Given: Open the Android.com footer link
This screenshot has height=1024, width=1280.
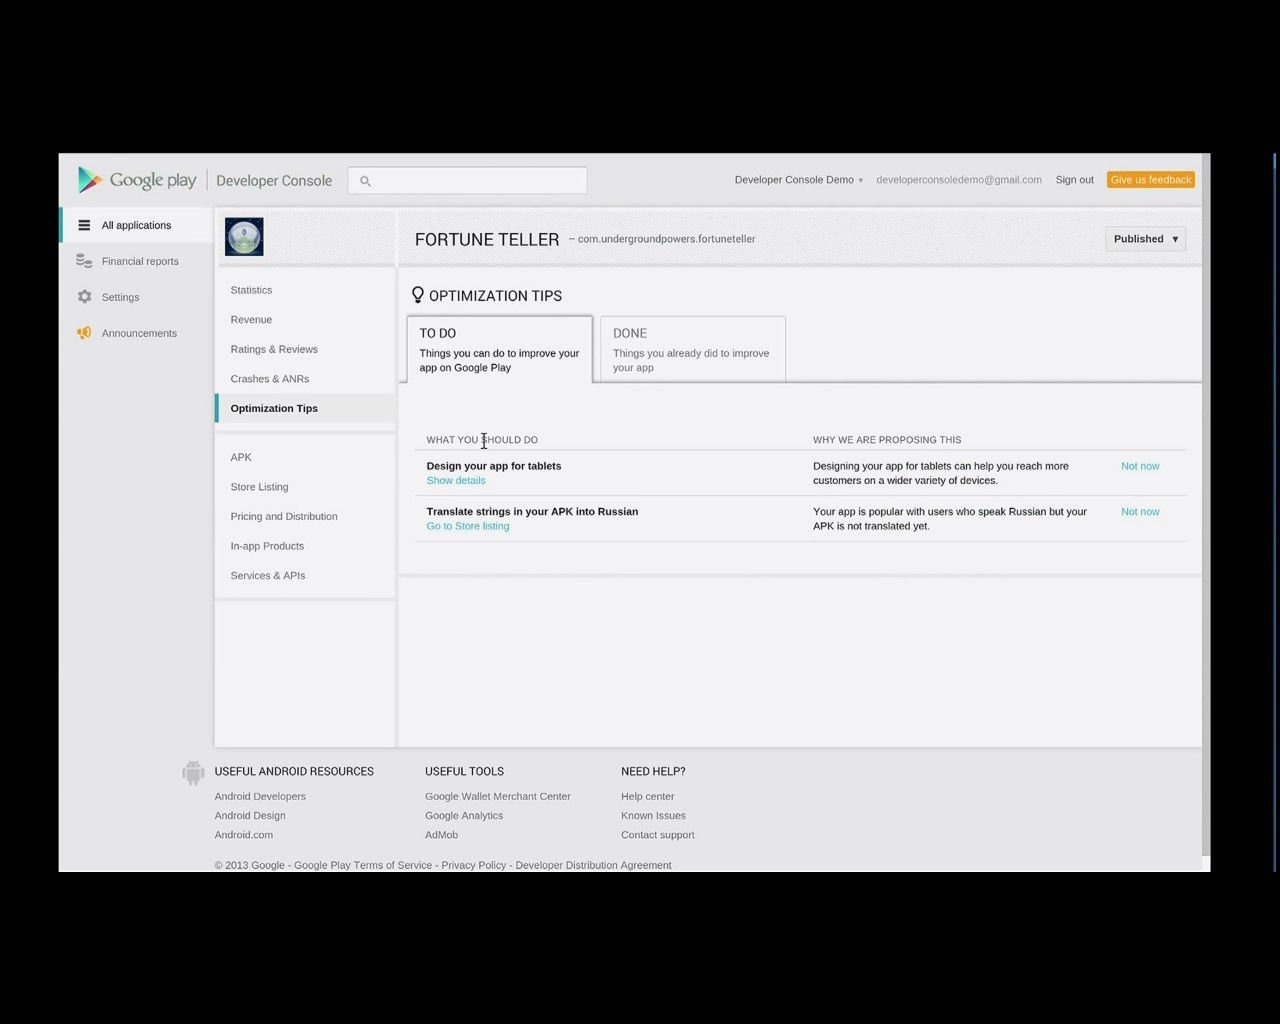Looking at the screenshot, I should point(243,835).
